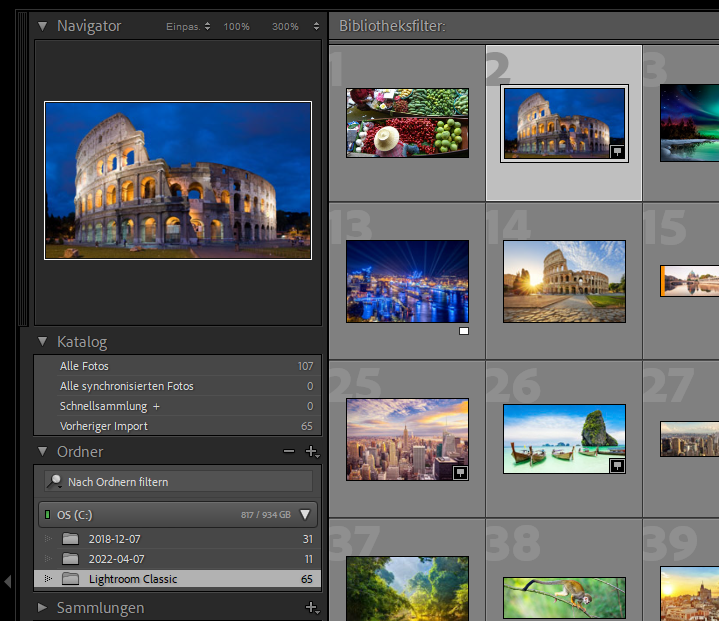719x621 pixels.
Task: Click the 11 count beside 2022-04-07
Action: (309, 559)
